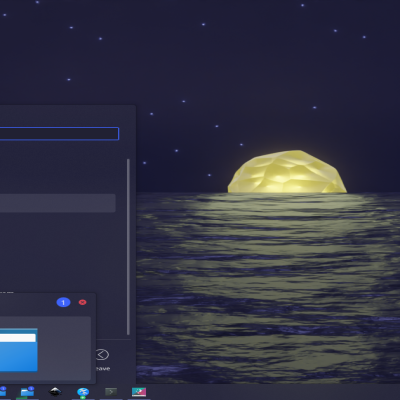The width and height of the screenshot is (400, 400).
Task: Open the Dolphin file manager taskbar icon with badge
Action: pyautogui.click(x=27, y=392)
